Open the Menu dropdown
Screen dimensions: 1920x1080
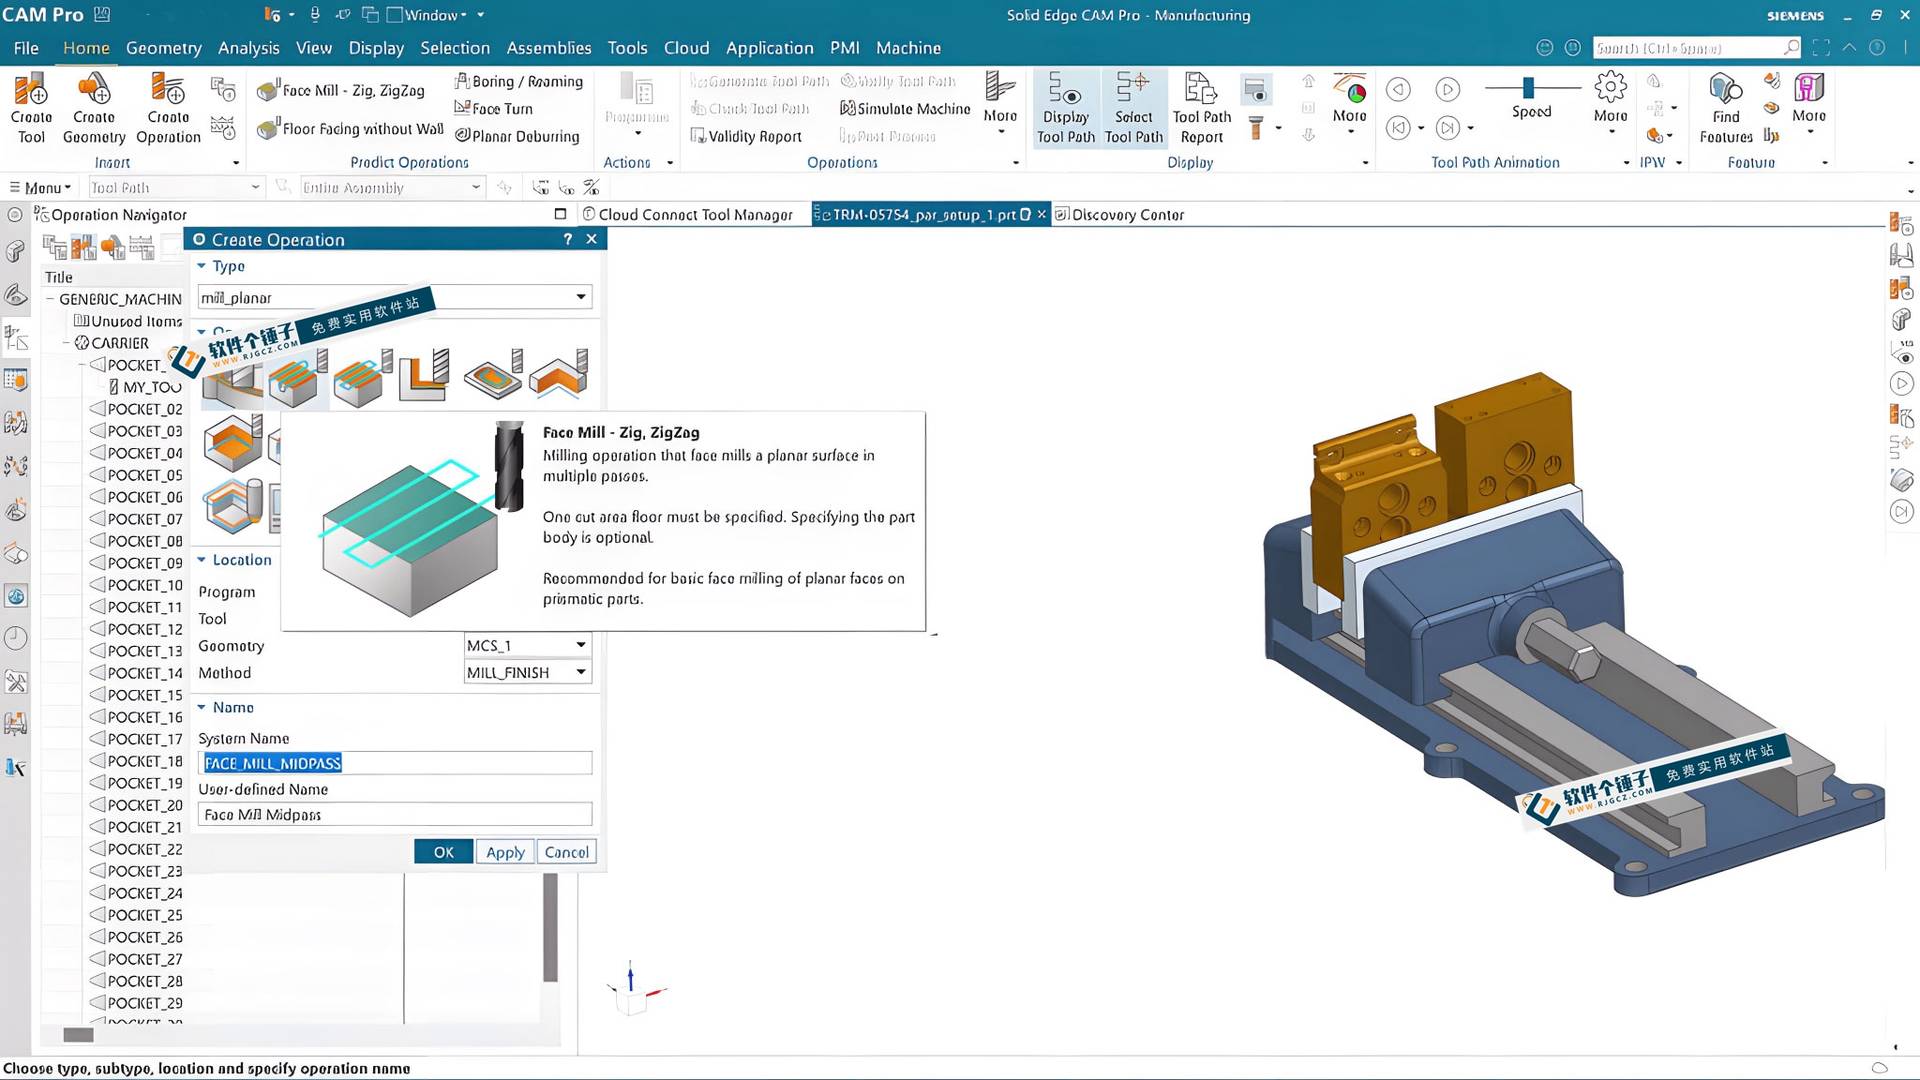click(40, 188)
